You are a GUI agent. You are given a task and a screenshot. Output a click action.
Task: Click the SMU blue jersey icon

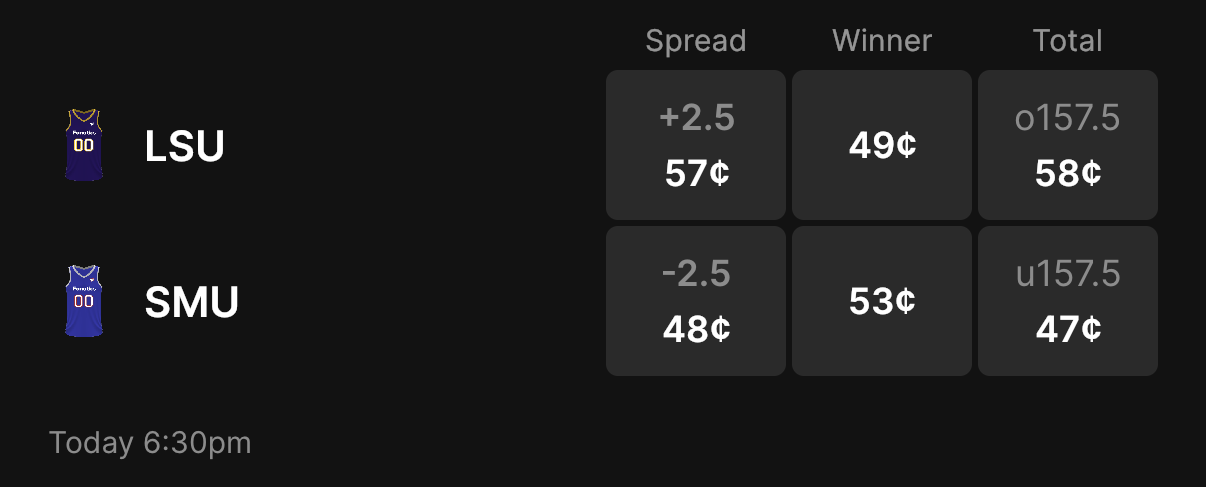pyautogui.click(x=84, y=301)
